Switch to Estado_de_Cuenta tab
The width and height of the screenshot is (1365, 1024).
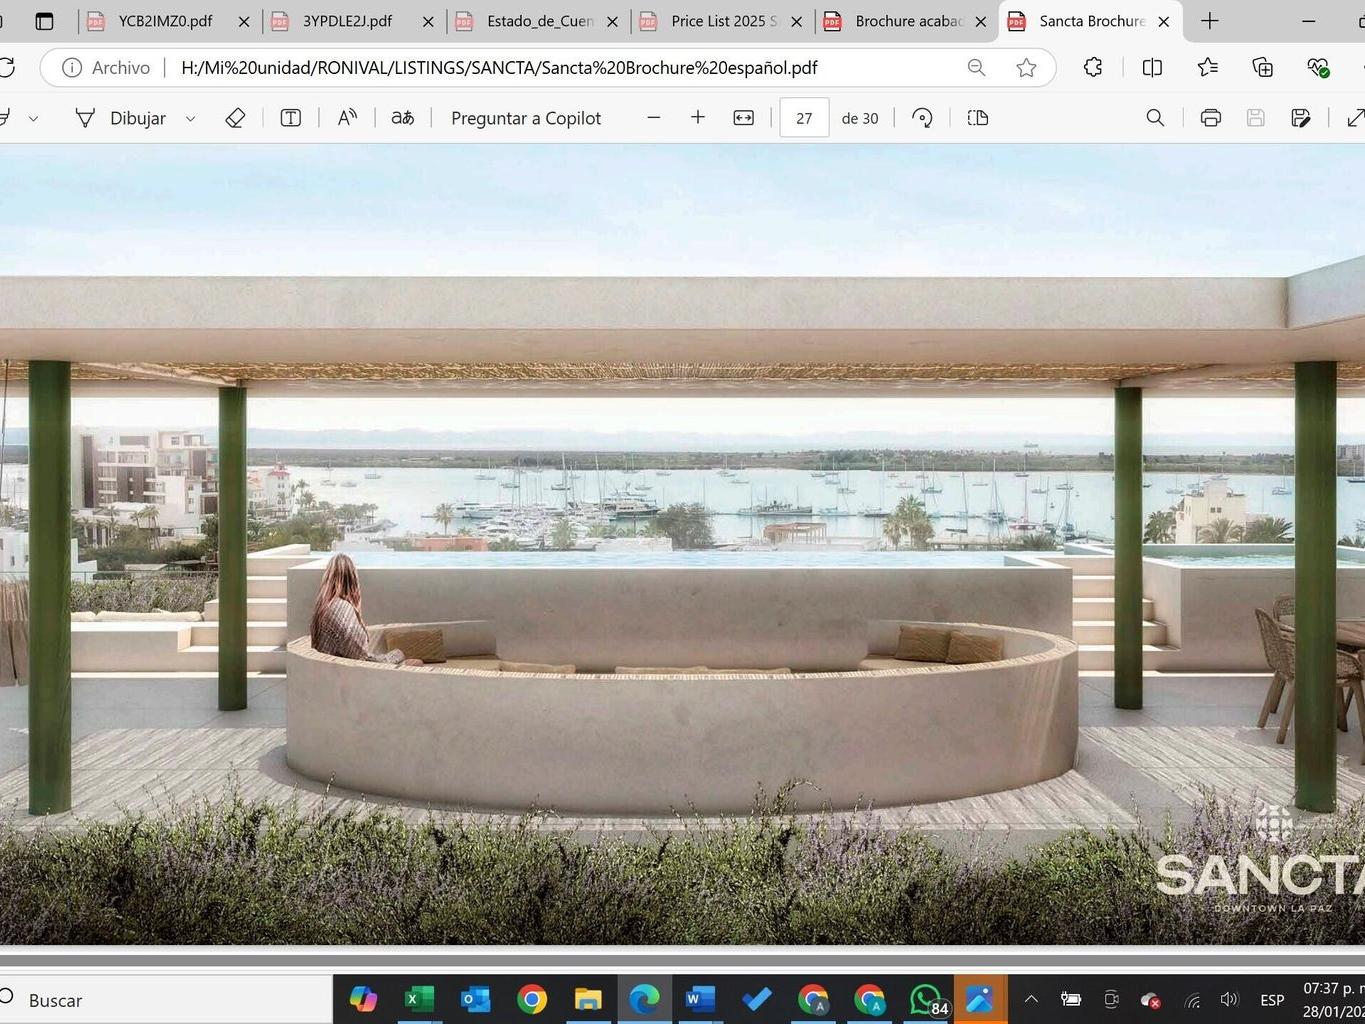[x=539, y=21]
